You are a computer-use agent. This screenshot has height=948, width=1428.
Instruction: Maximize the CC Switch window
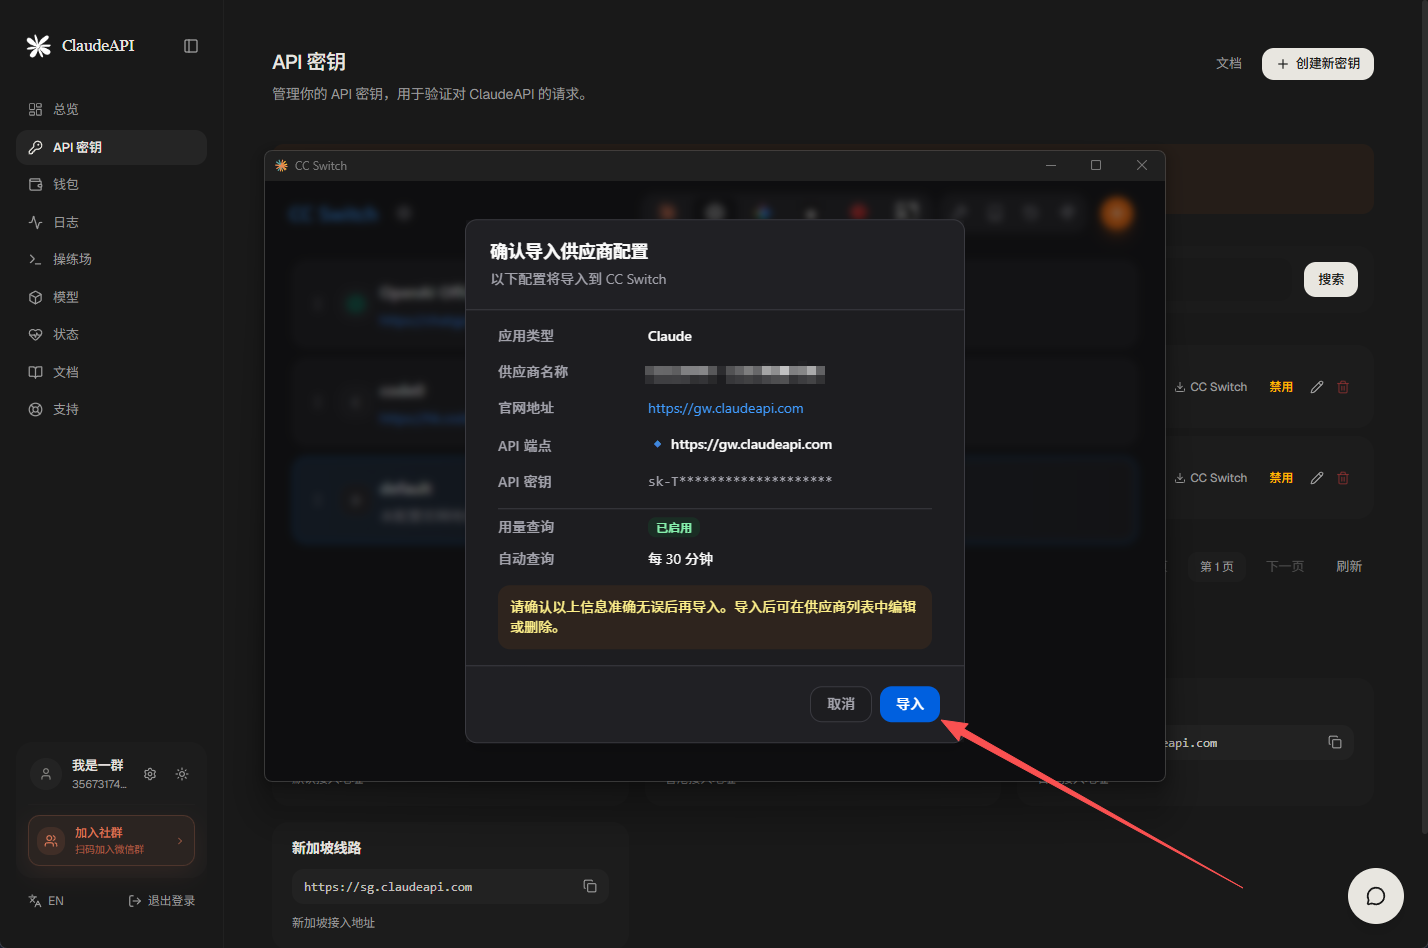[x=1096, y=165]
